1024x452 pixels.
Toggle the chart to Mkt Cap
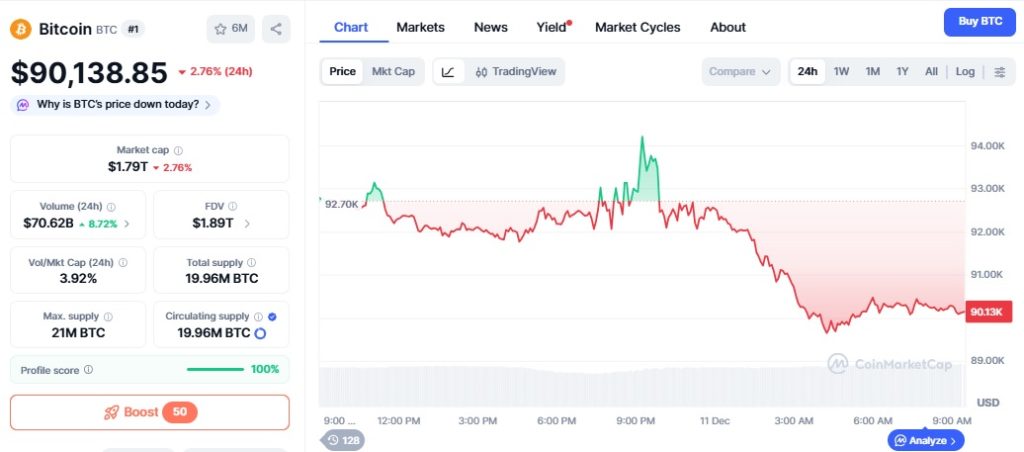point(393,72)
